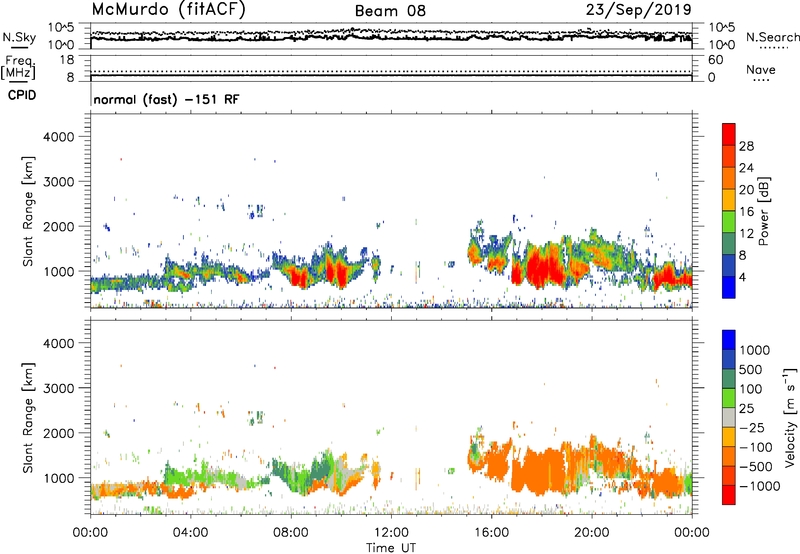Click the 'N.Search' legend label
The image size is (800, 554).
[x=772, y=37]
